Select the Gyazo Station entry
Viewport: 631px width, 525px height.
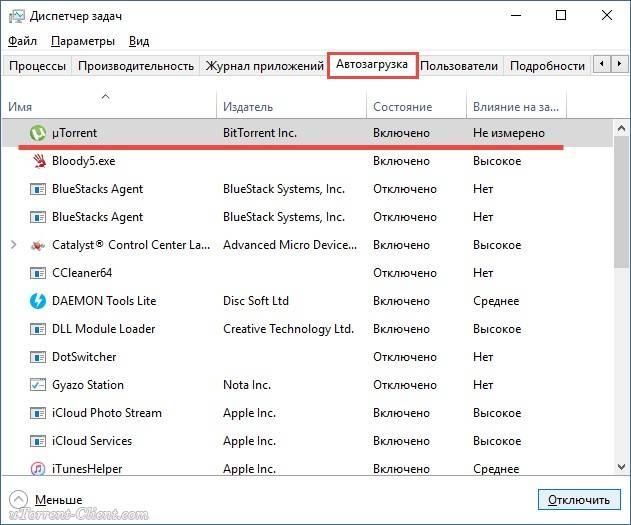coord(88,385)
